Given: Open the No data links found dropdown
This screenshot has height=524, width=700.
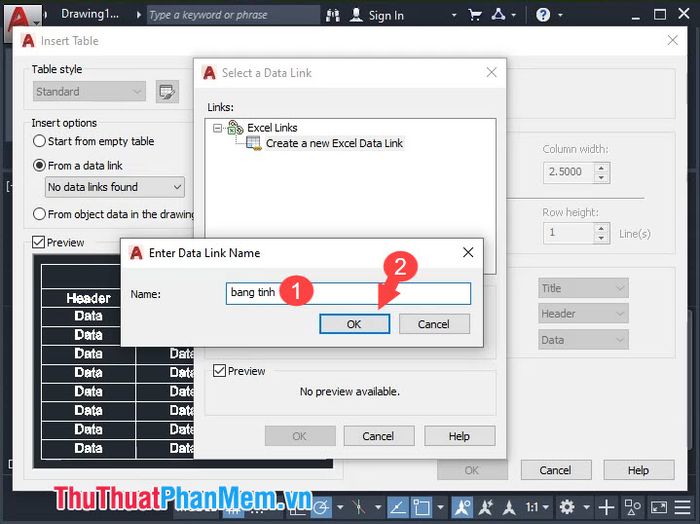Looking at the screenshot, I should point(115,187).
